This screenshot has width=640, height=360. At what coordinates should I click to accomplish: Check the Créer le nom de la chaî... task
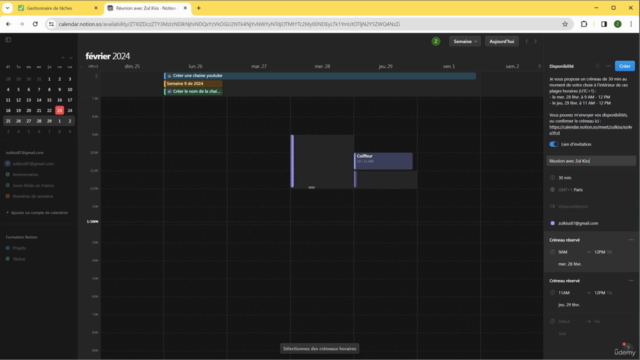click(169, 91)
